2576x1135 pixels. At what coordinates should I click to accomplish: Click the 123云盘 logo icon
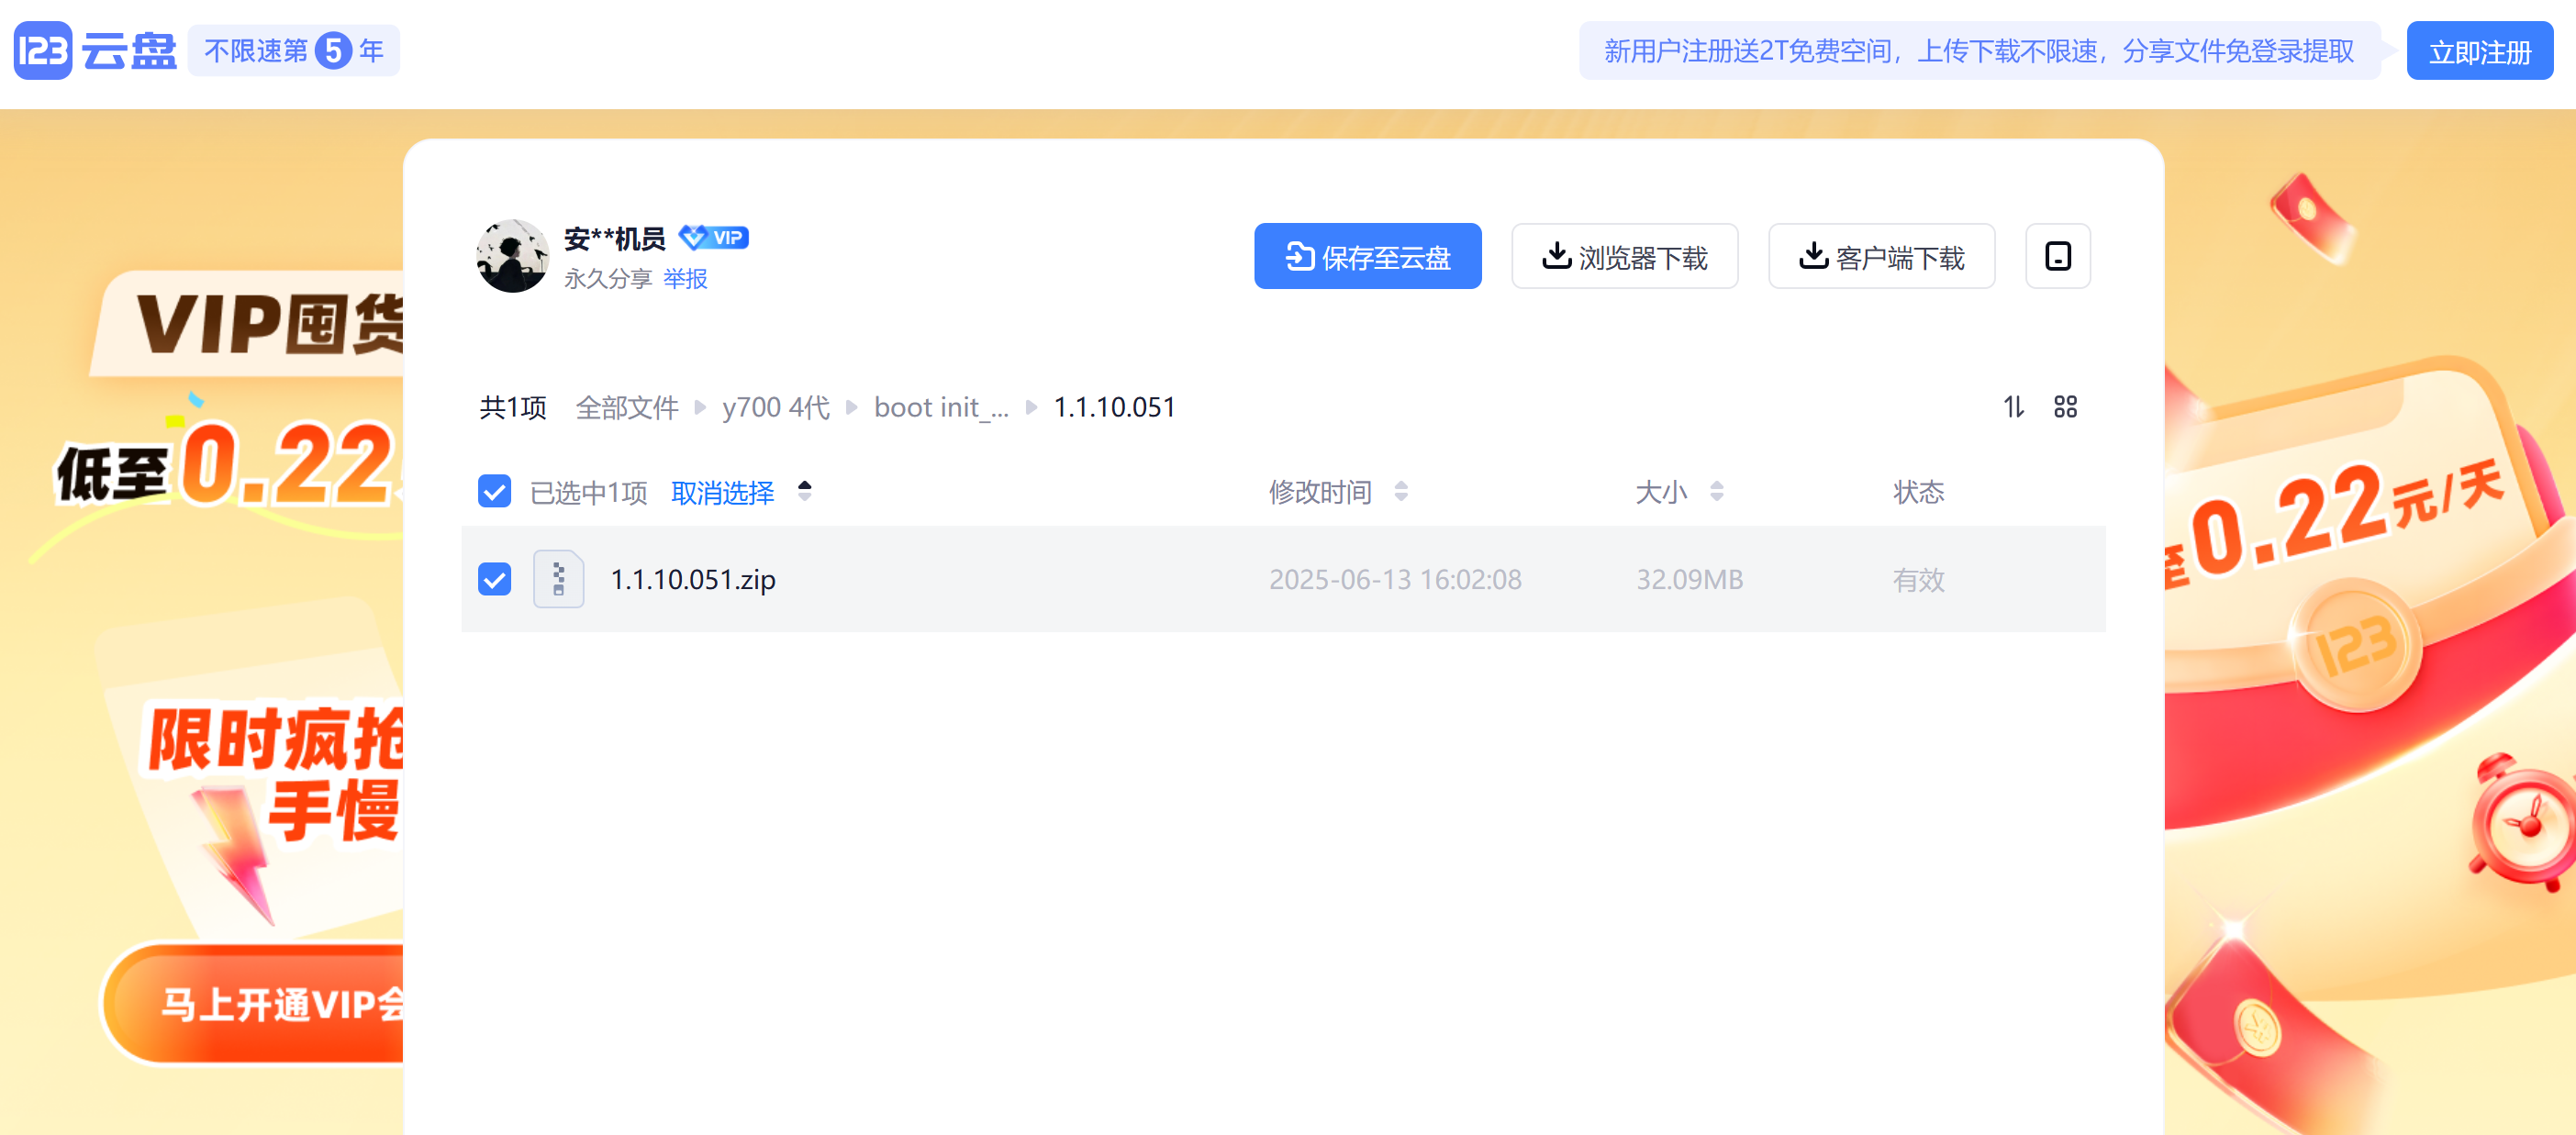[x=44, y=50]
